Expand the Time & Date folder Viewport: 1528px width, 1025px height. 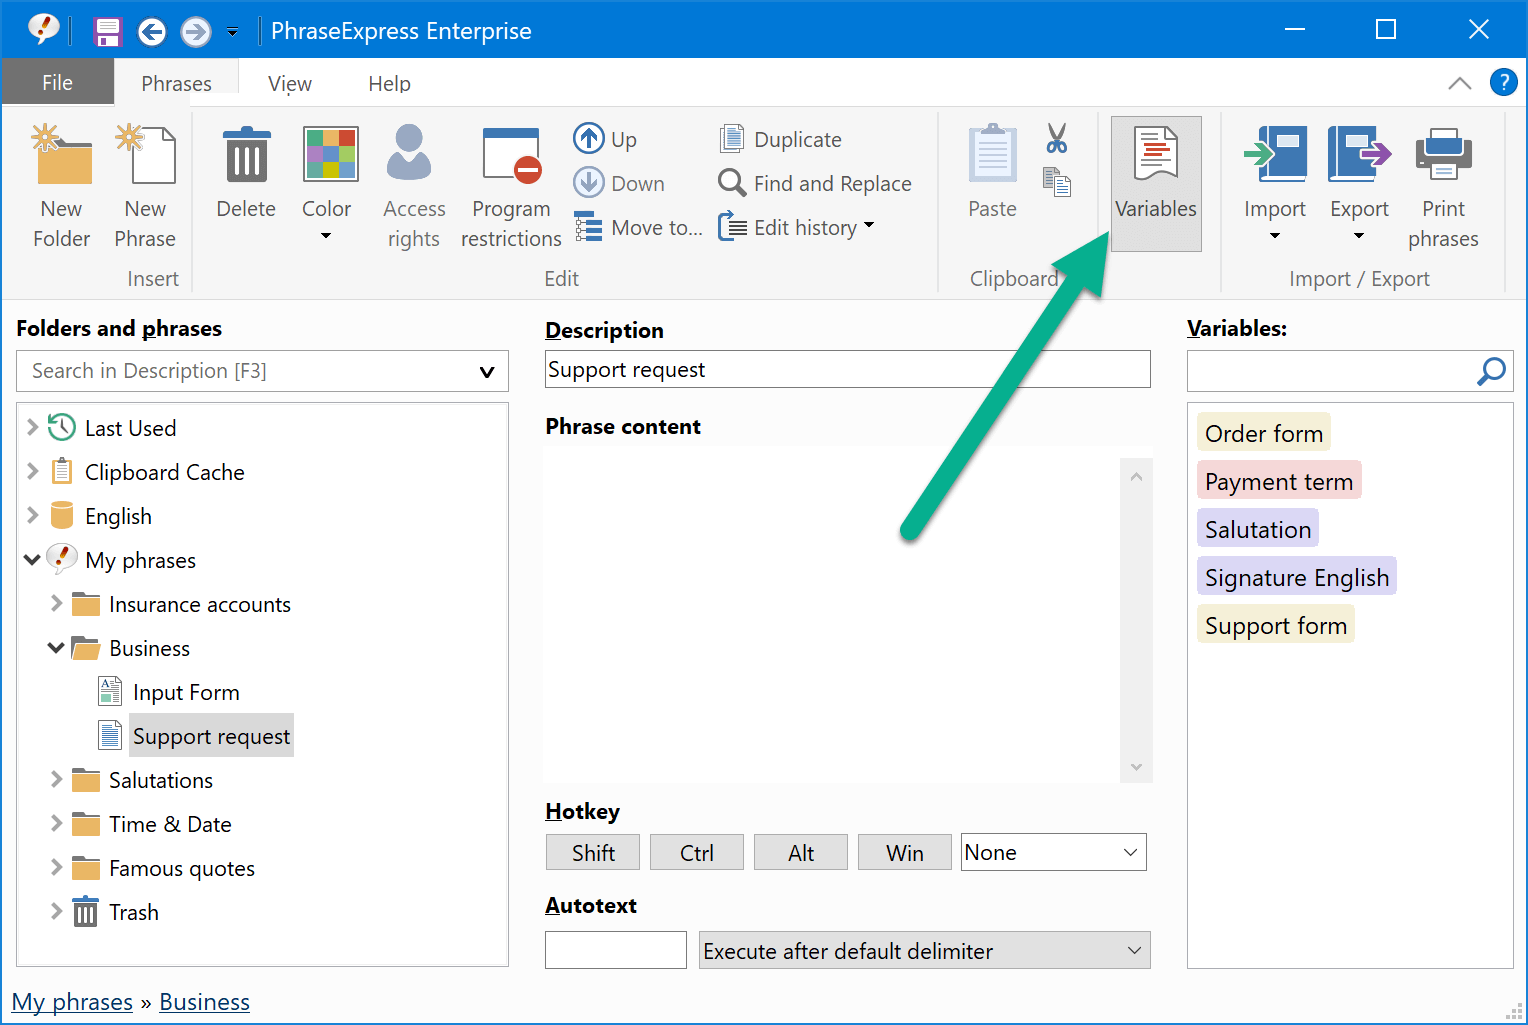(56, 824)
